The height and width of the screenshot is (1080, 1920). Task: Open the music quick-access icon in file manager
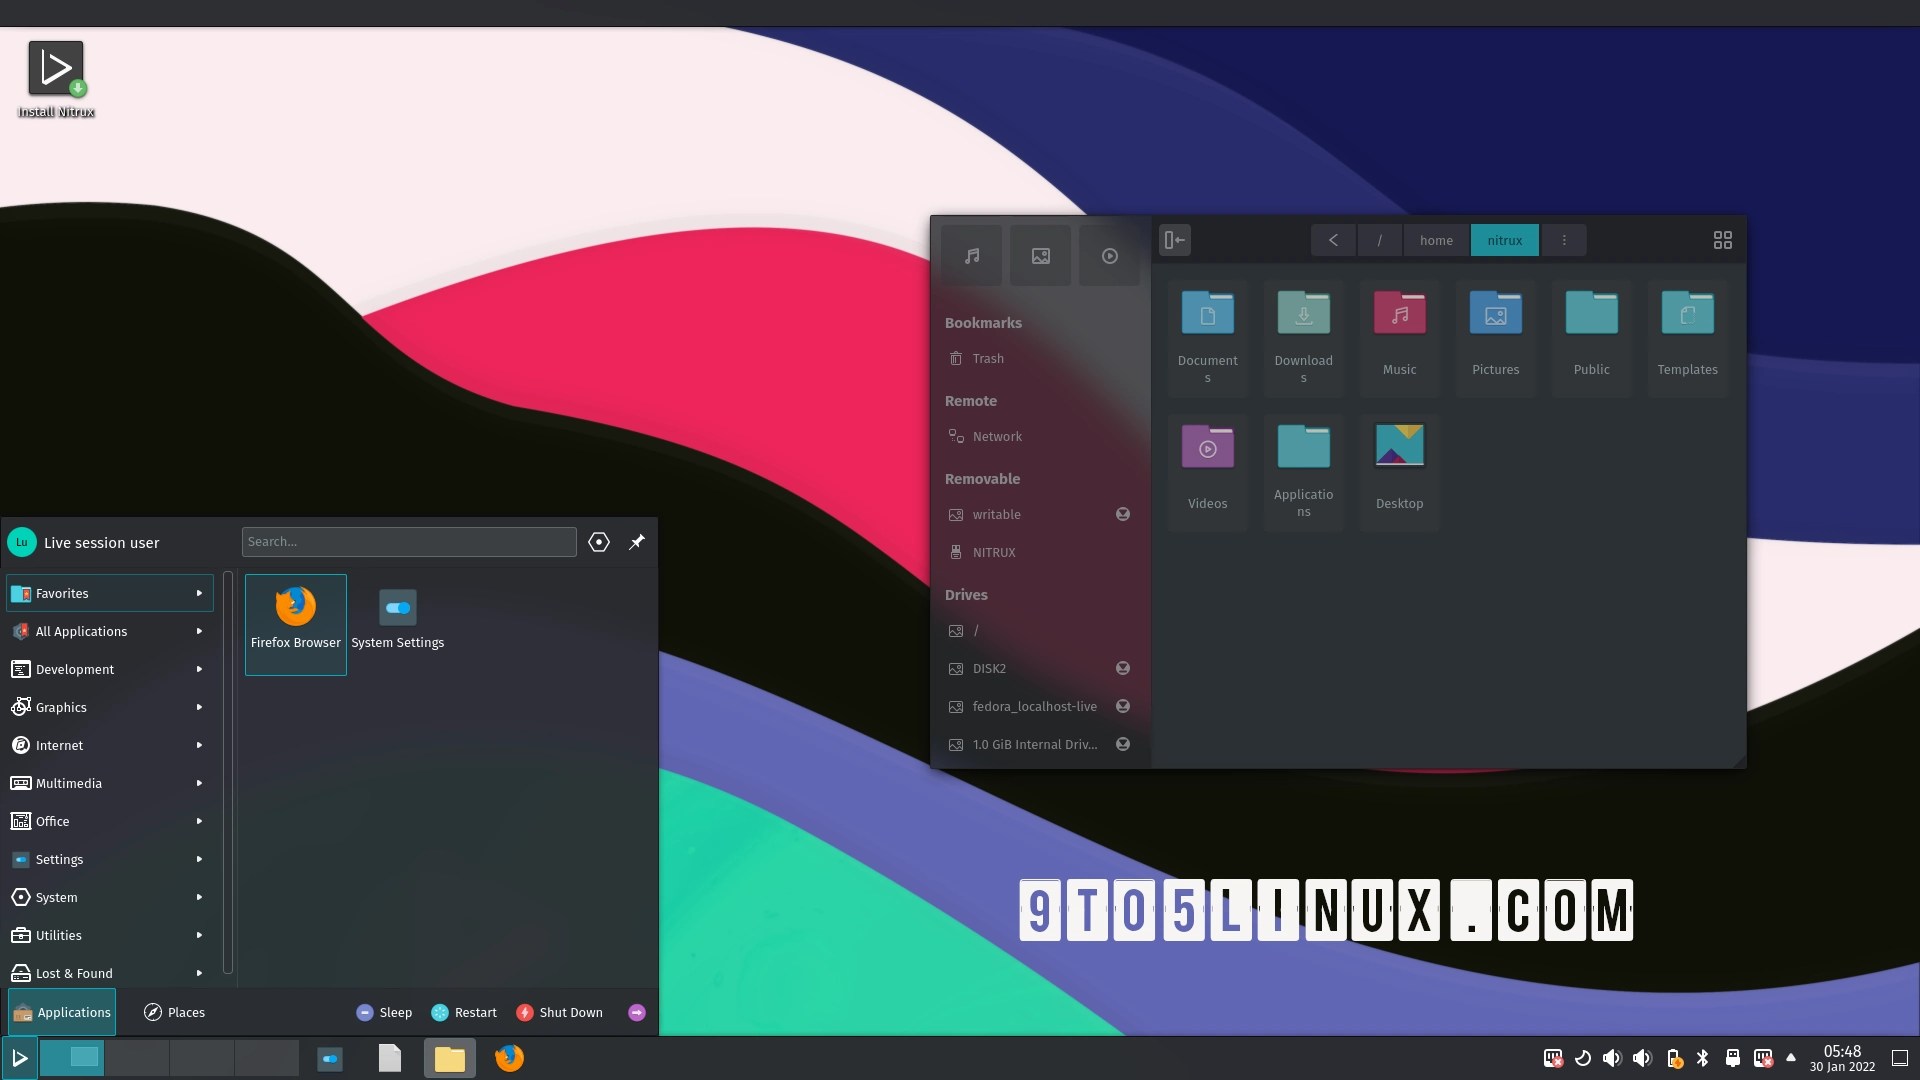click(x=972, y=256)
